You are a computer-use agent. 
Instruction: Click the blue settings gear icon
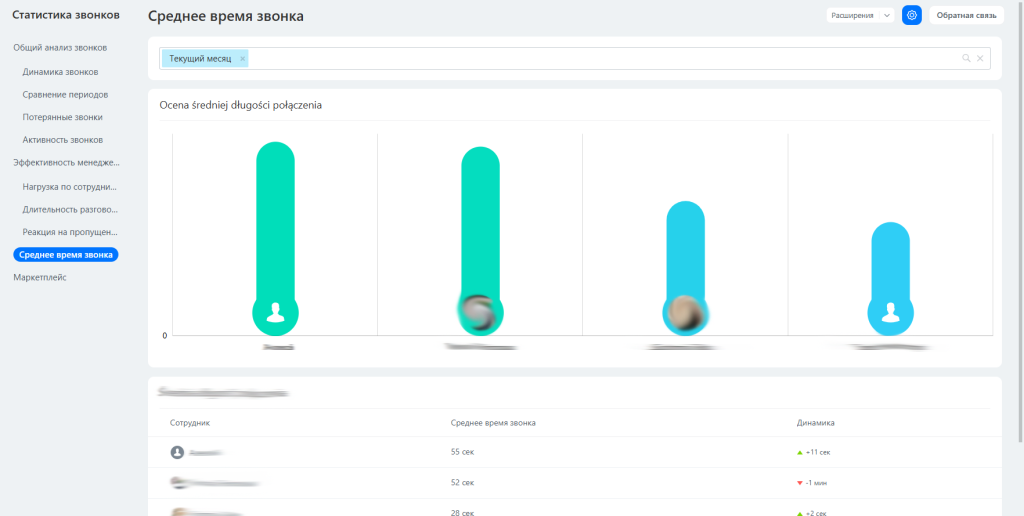(911, 15)
